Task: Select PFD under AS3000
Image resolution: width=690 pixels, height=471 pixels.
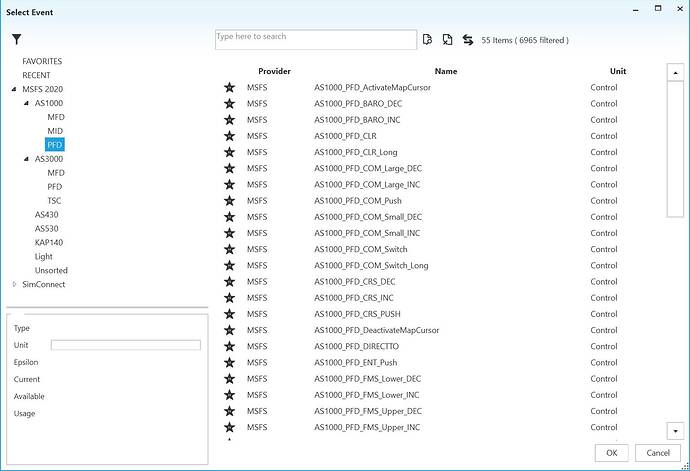Action: [x=55, y=187]
